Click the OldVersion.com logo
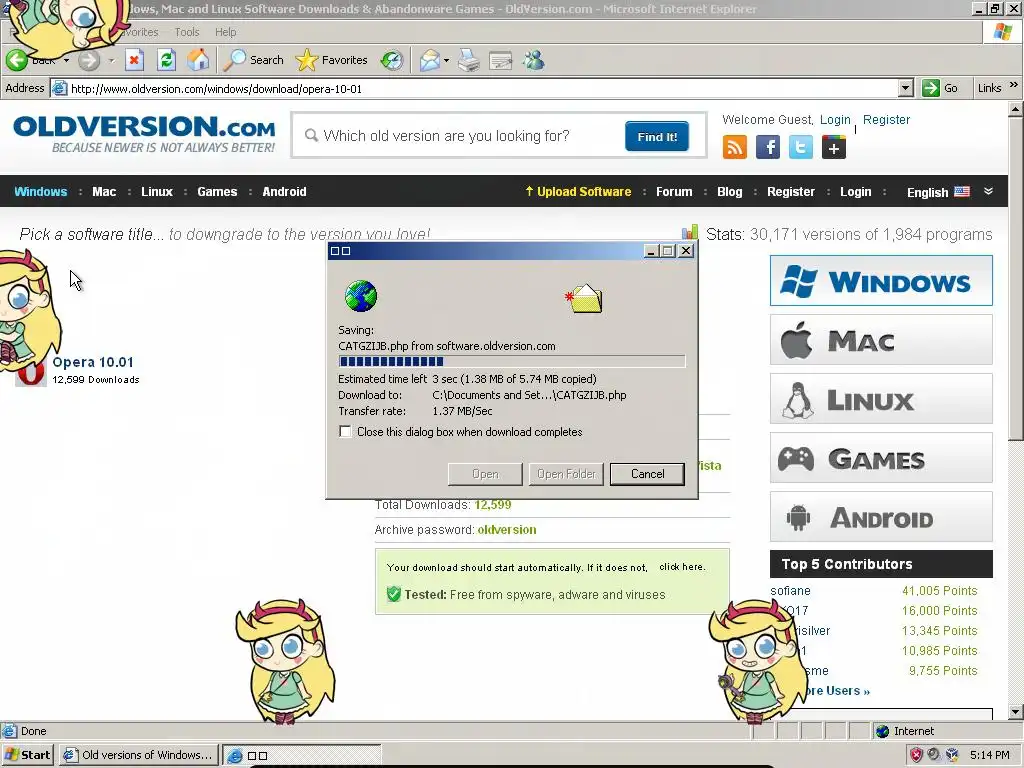The width and height of the screenshot is (1024, 768). [144, 134]
